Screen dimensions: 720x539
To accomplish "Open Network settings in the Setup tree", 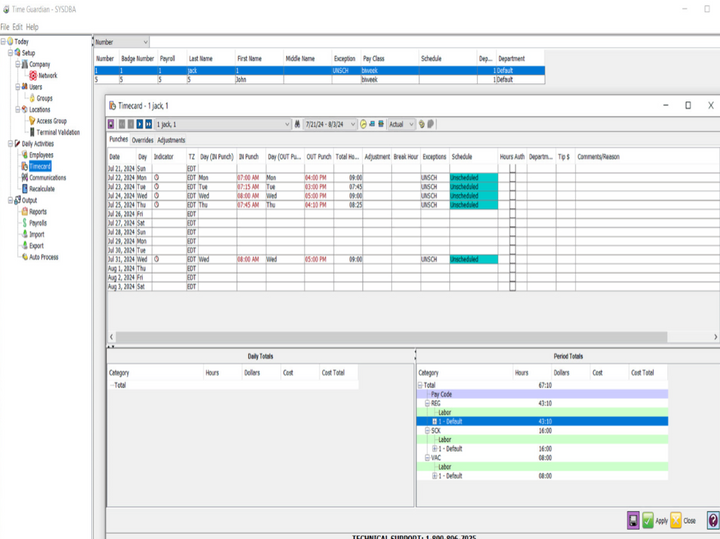I will click(x=47, y=75).
